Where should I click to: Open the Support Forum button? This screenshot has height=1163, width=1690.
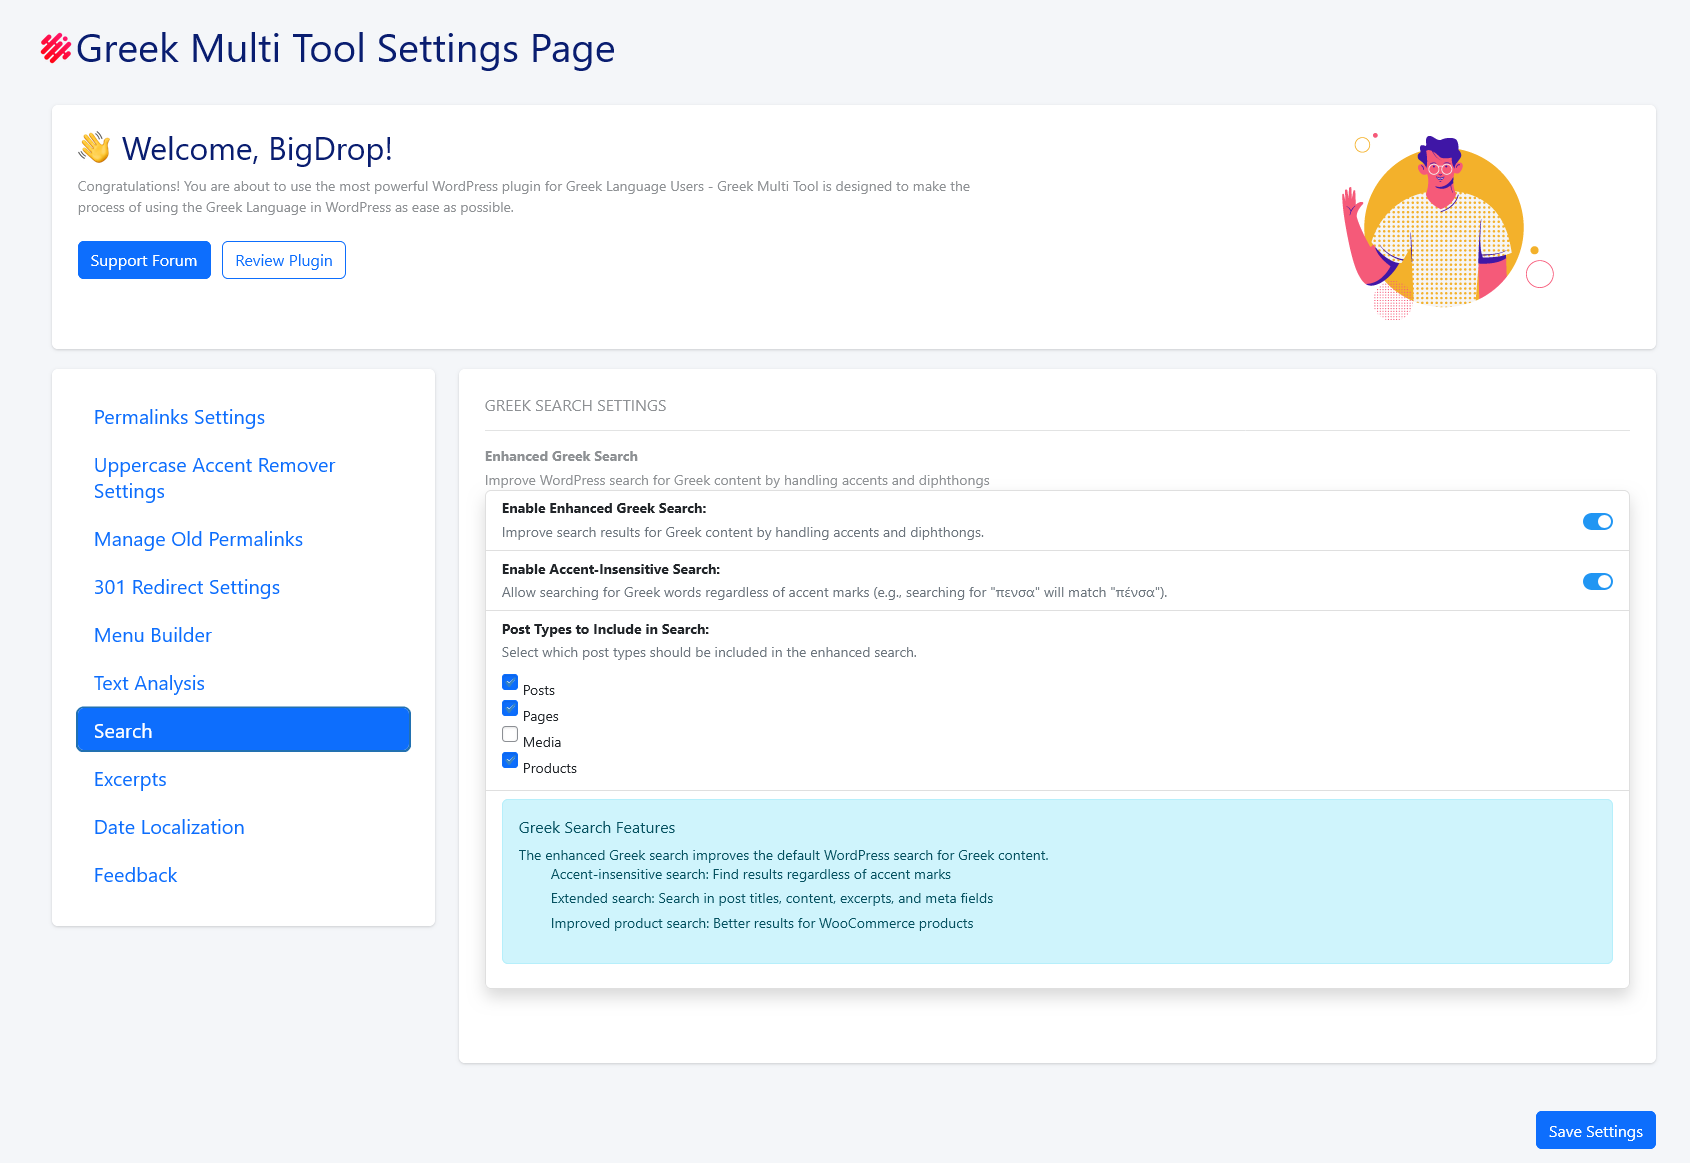[144, 260]
